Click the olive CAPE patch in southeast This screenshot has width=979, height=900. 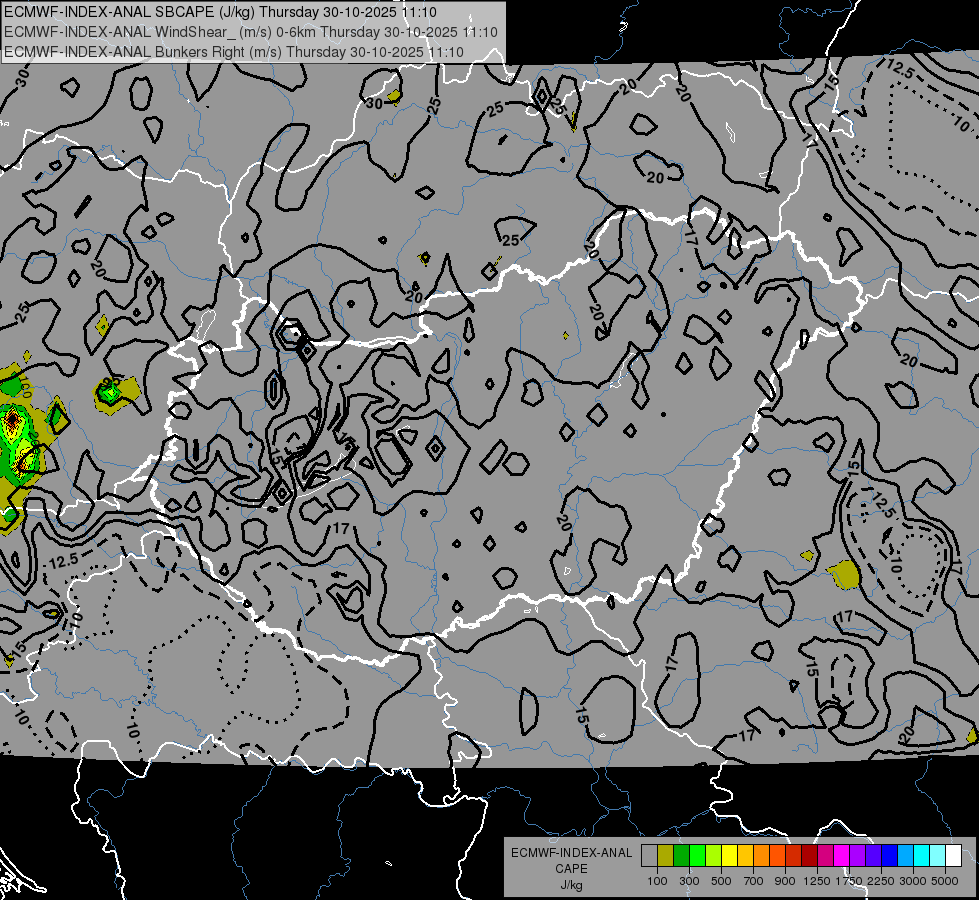tap(845, 573)
